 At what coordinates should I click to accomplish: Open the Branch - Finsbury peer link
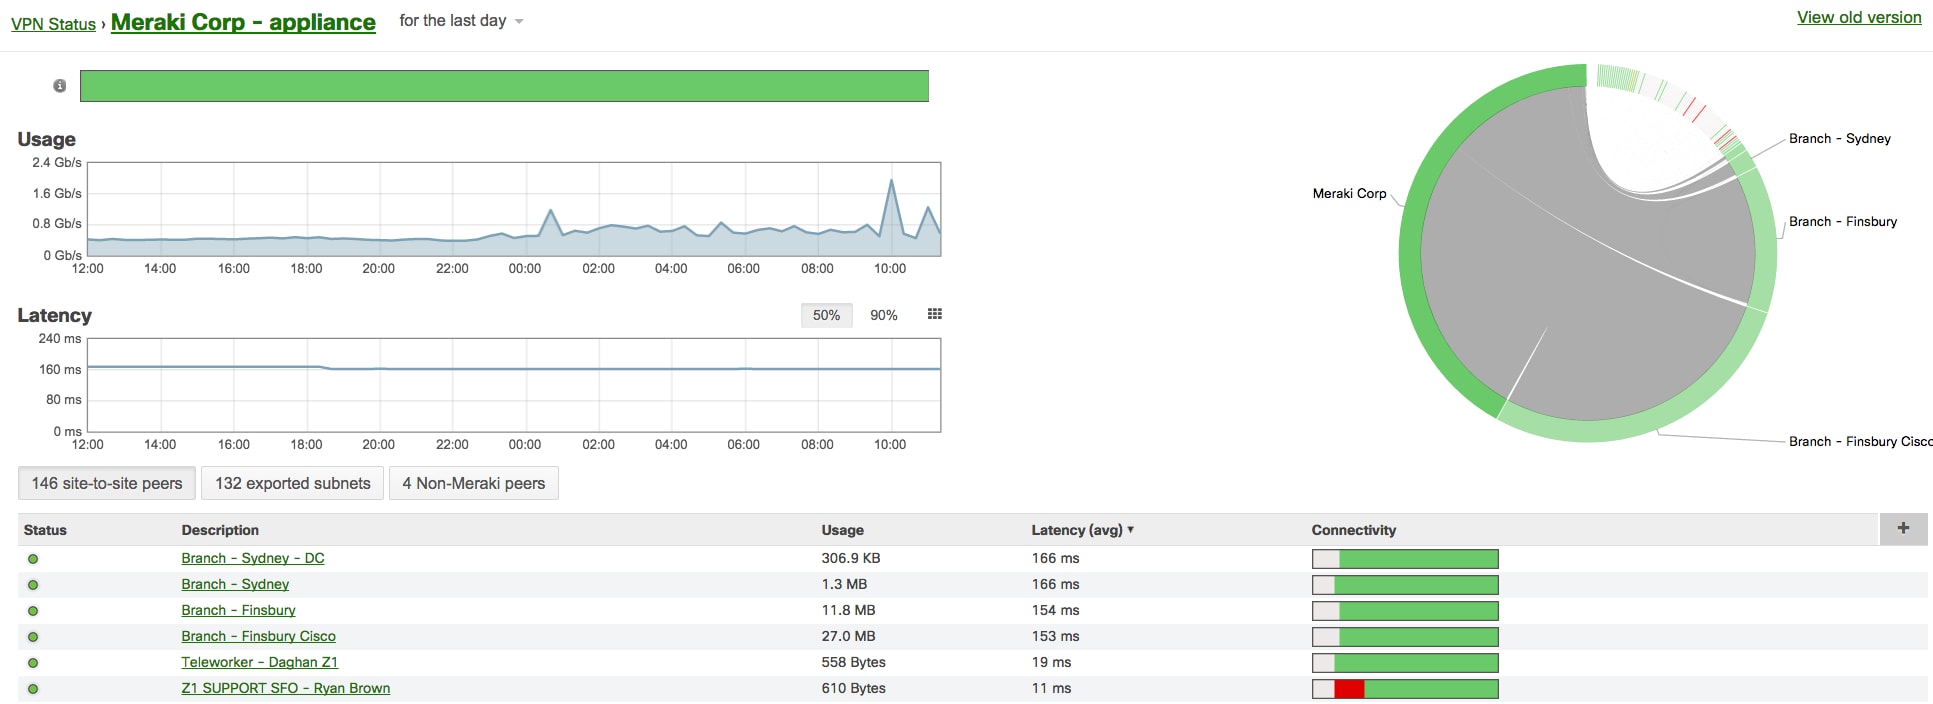(238, 610)
